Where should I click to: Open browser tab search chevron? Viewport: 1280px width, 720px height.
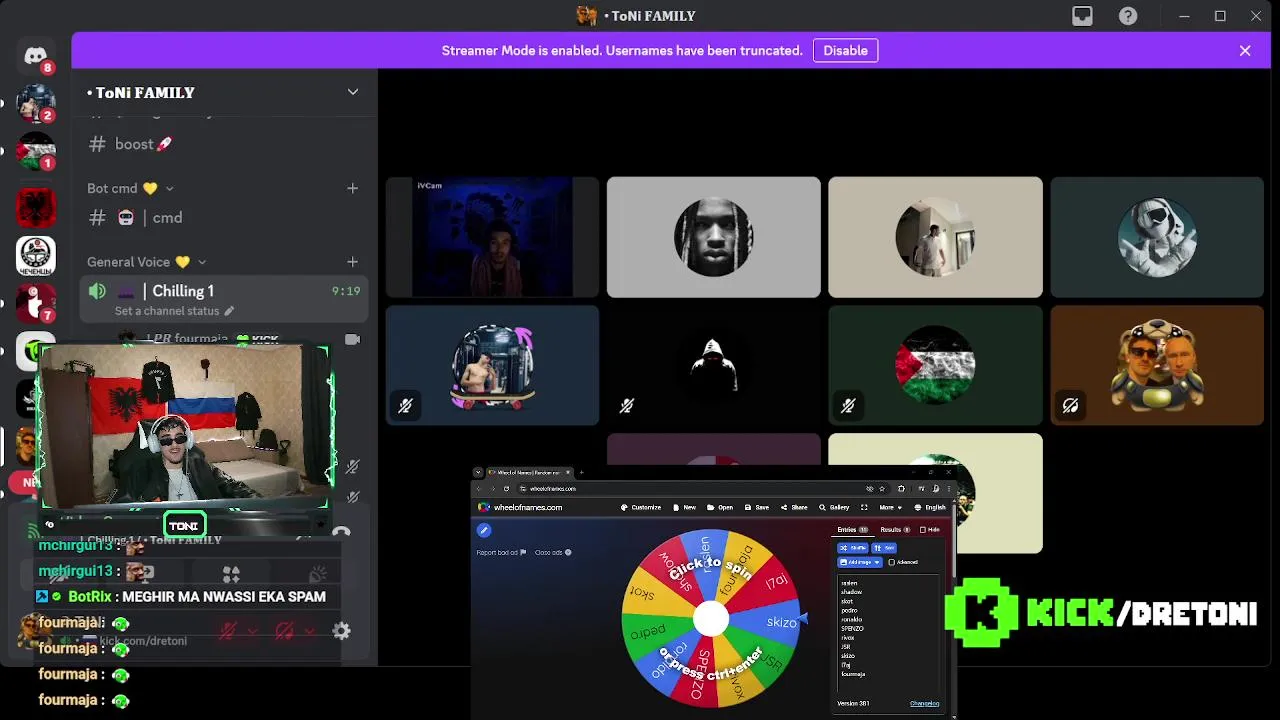(x=478, y=472)
